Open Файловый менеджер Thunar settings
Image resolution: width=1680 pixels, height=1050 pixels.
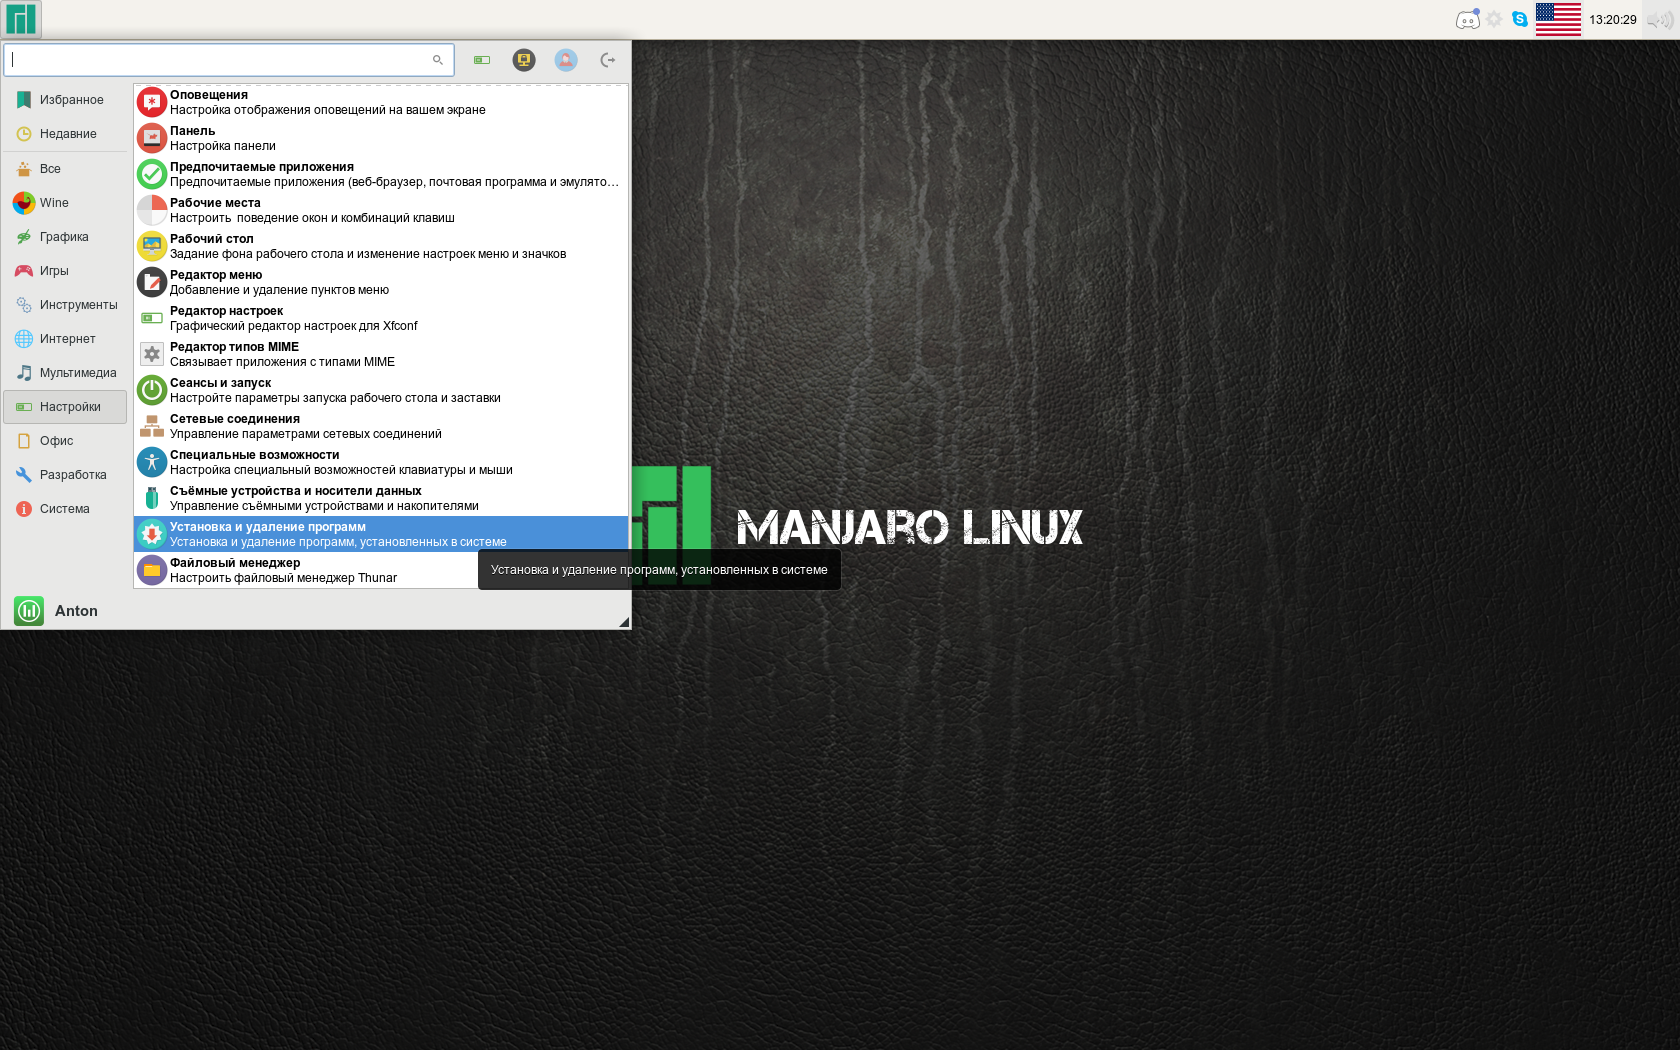(381, 570)
